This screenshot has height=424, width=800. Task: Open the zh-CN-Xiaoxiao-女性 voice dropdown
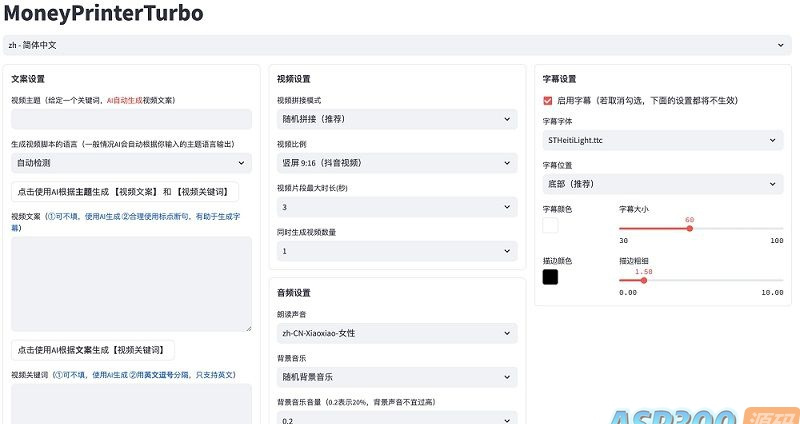tap(397, 333)
